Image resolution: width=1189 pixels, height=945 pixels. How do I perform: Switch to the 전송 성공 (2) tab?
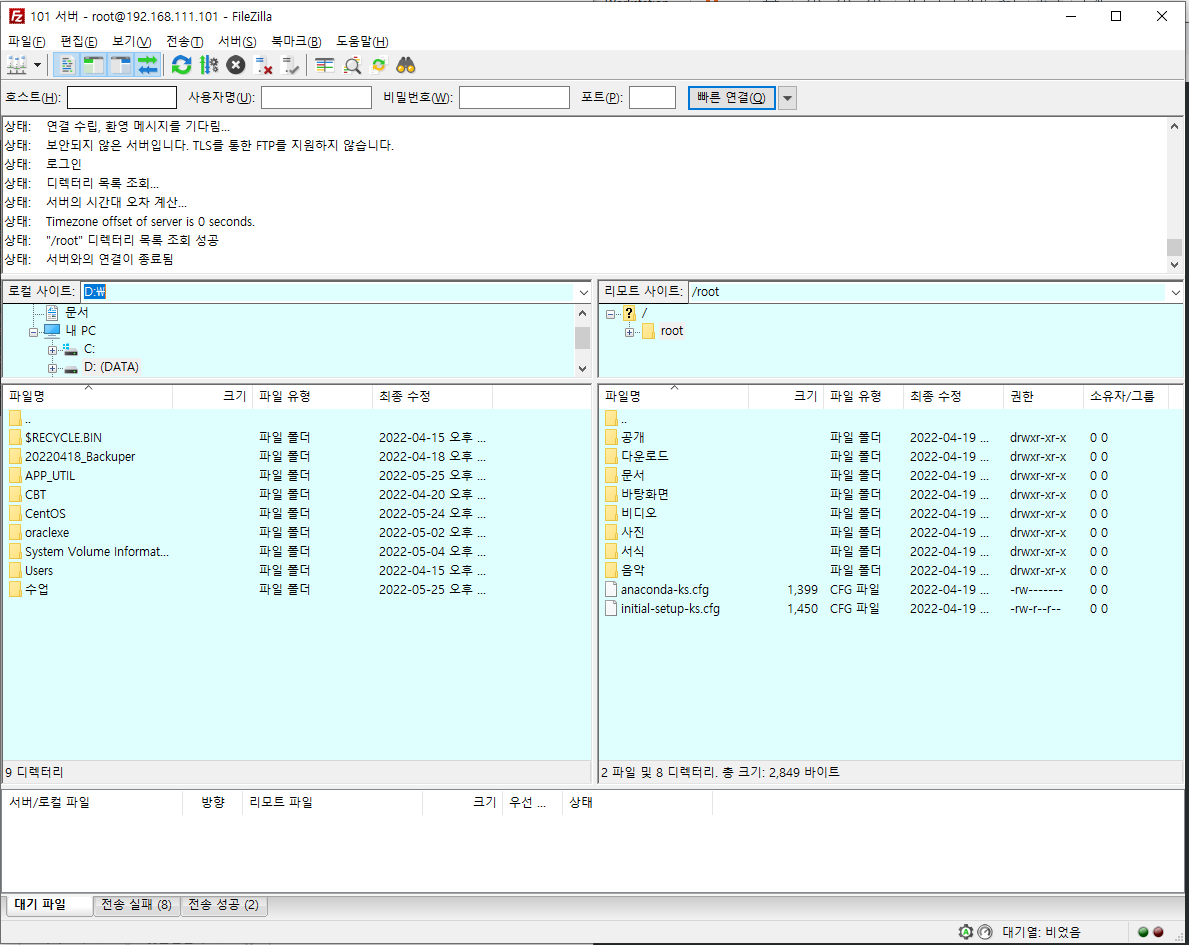click(x=224, y=905)
